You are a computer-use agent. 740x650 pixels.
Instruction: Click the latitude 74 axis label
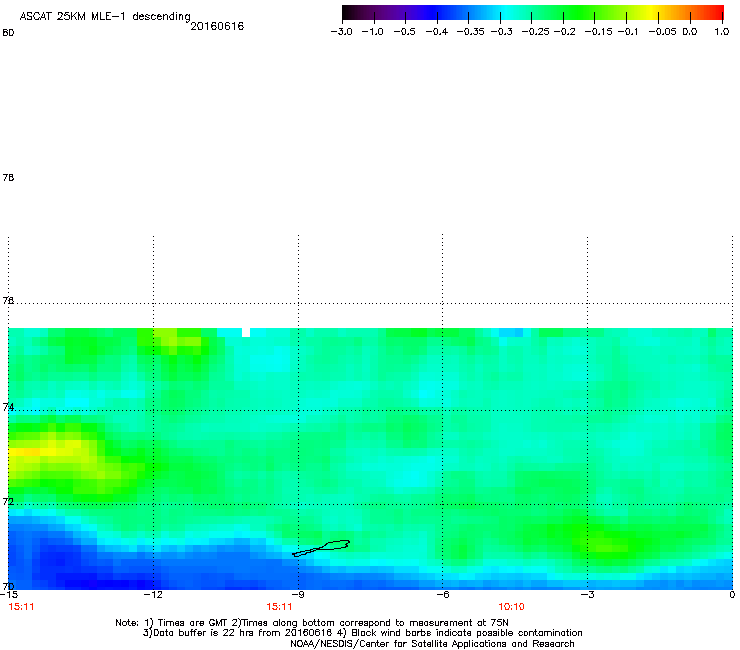[8, 407]
